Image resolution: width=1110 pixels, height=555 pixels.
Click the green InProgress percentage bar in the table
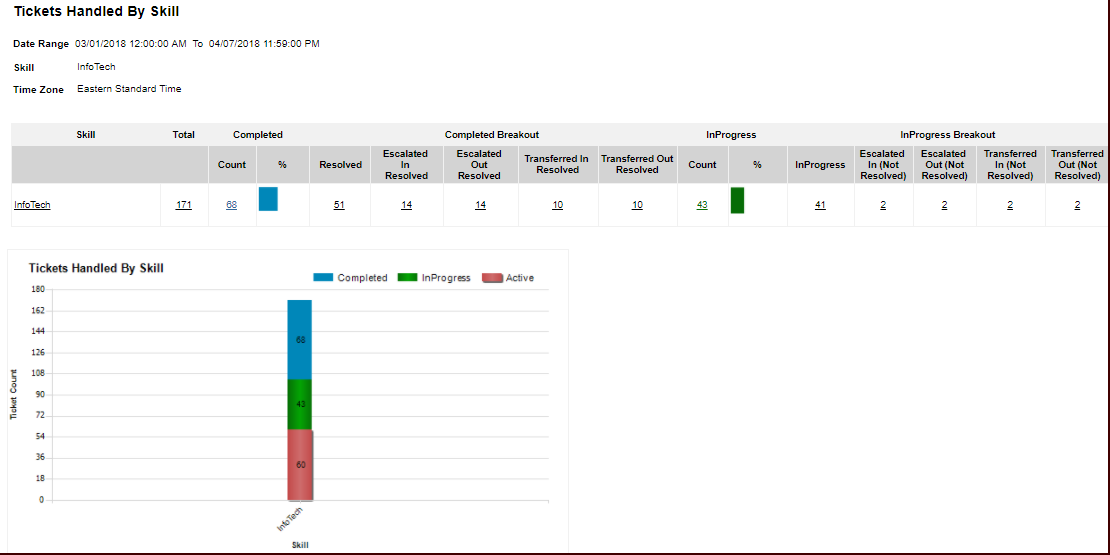(x=737, y=200)
